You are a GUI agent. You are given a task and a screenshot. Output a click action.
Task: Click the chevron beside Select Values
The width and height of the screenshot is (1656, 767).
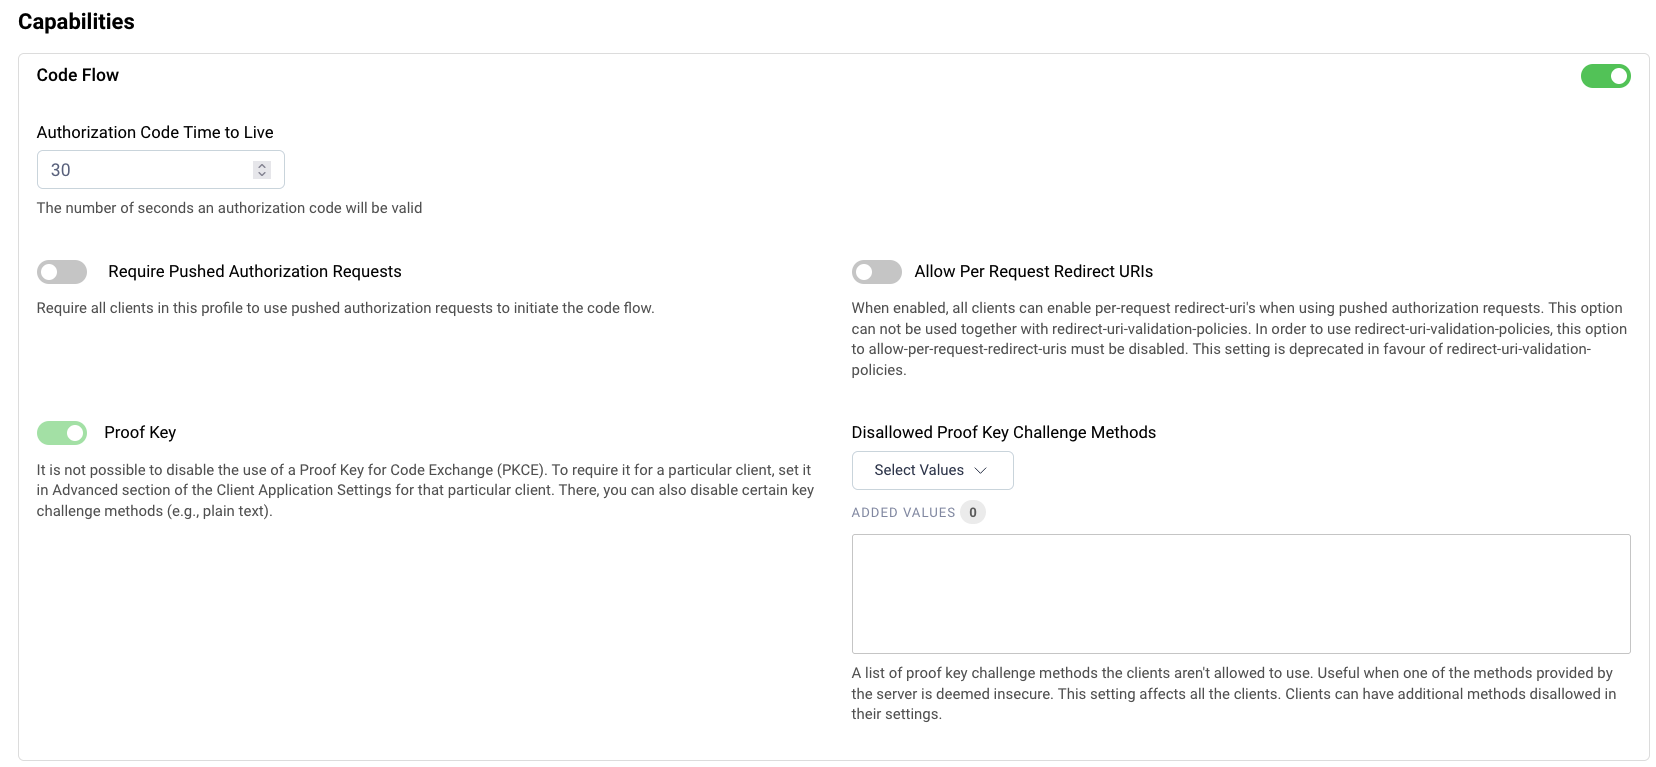980,471
